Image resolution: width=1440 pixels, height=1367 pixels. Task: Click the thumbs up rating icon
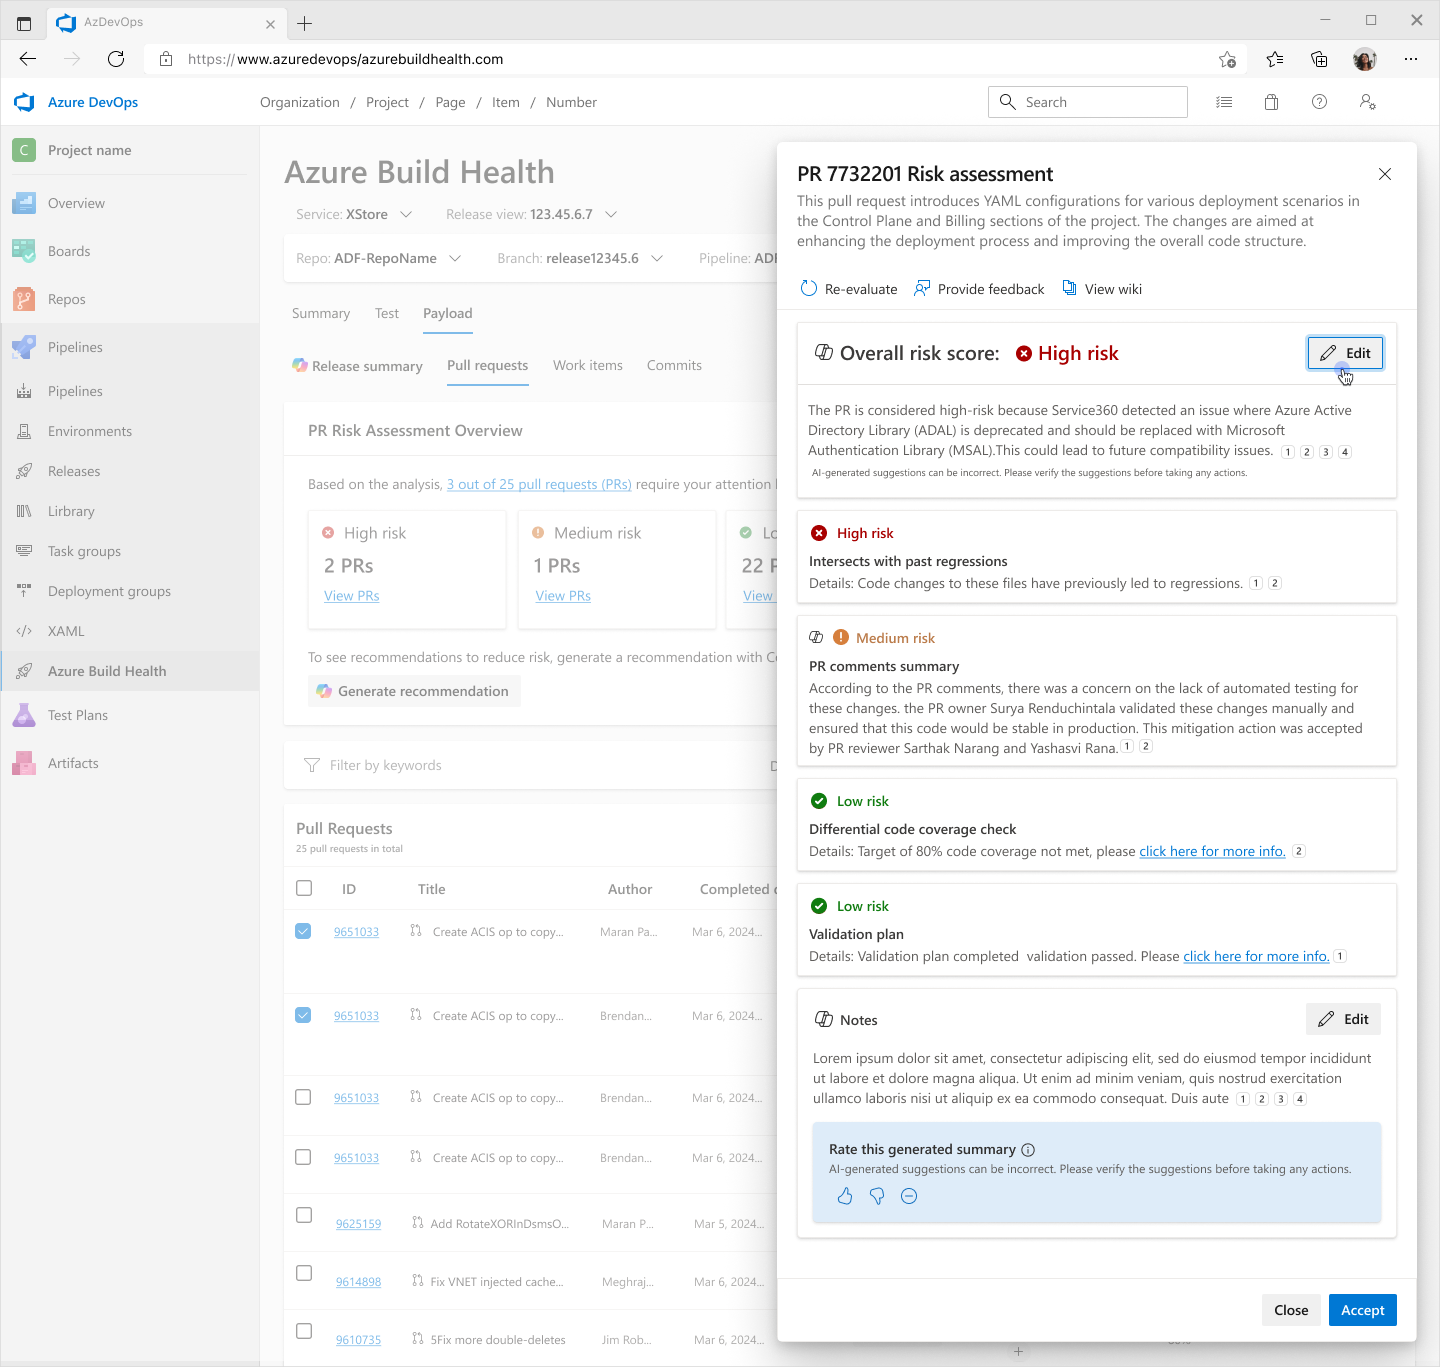(845, 1196)
